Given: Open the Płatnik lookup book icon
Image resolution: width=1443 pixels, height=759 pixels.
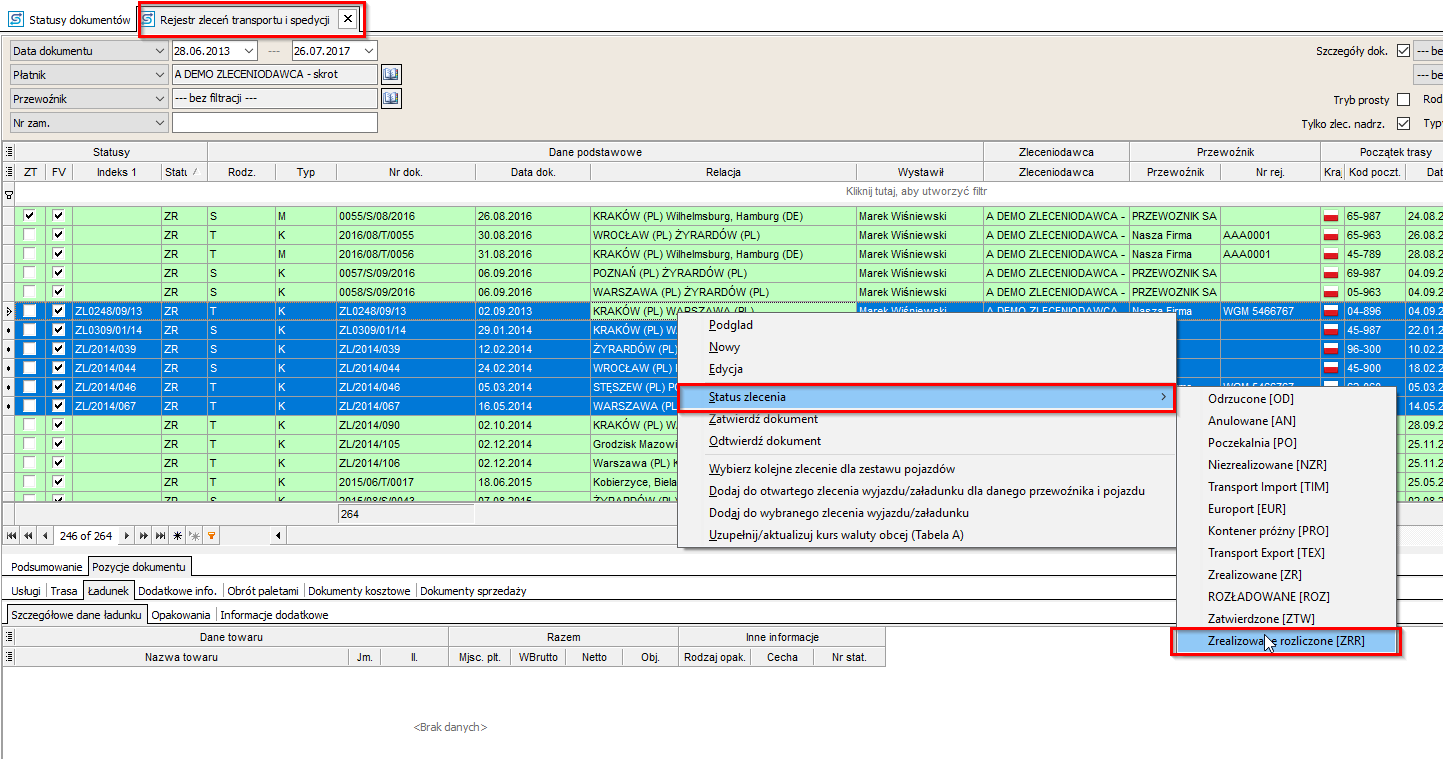Looking at the screenshot, I should coord(391,74).
